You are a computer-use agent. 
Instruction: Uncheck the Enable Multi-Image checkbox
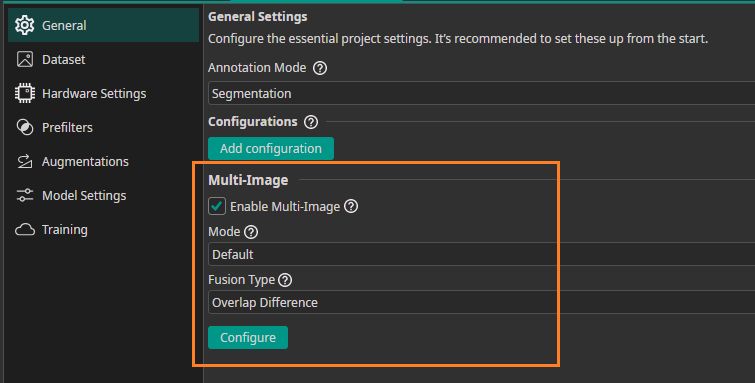click(x=217, y=206)
